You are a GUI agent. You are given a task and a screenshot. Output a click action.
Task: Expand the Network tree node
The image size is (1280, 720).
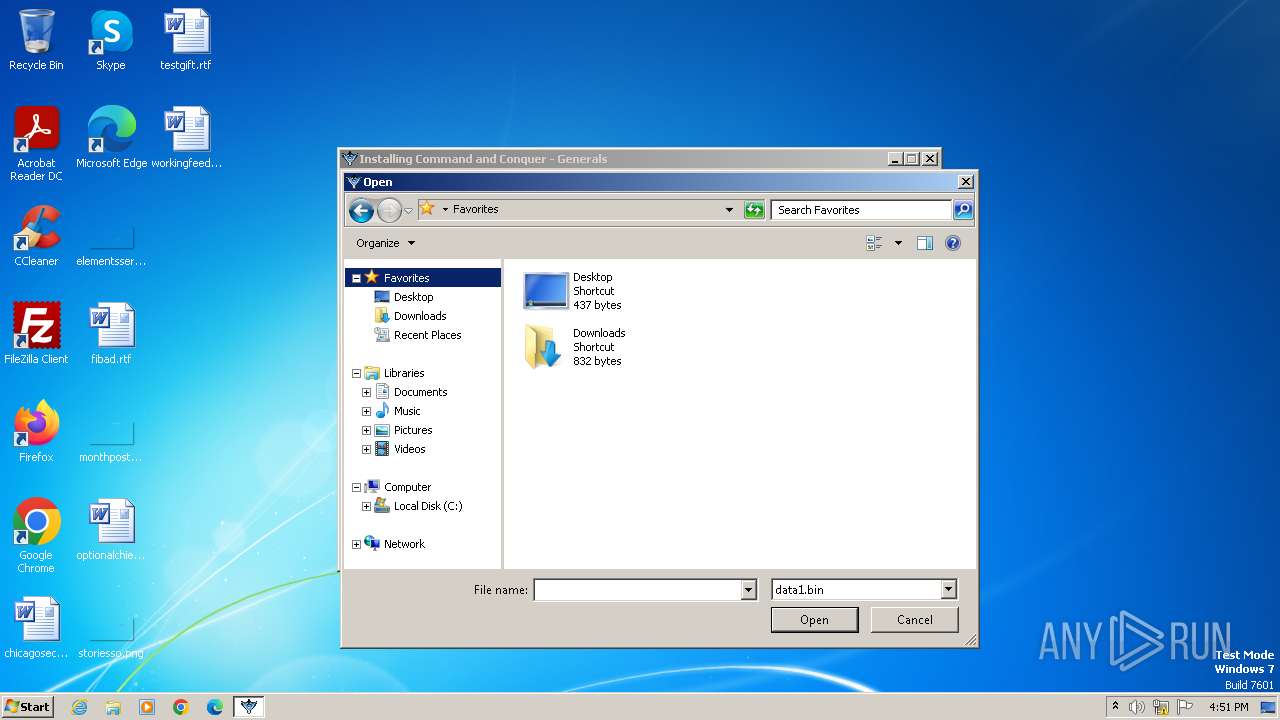coord(356,544)
